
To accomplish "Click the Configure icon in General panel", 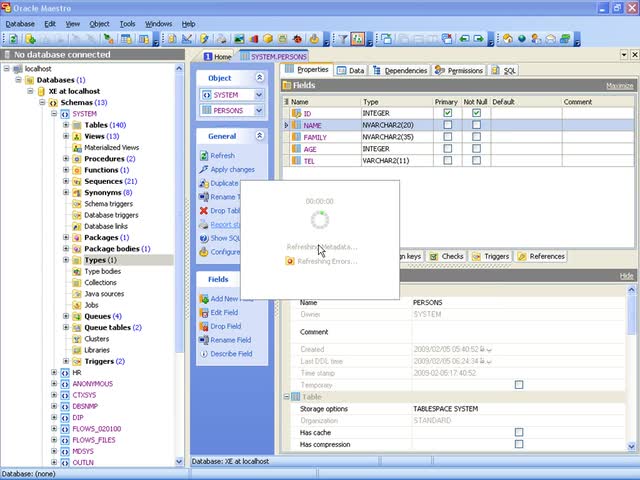I will pyautogui.click(x=204, y=252).
